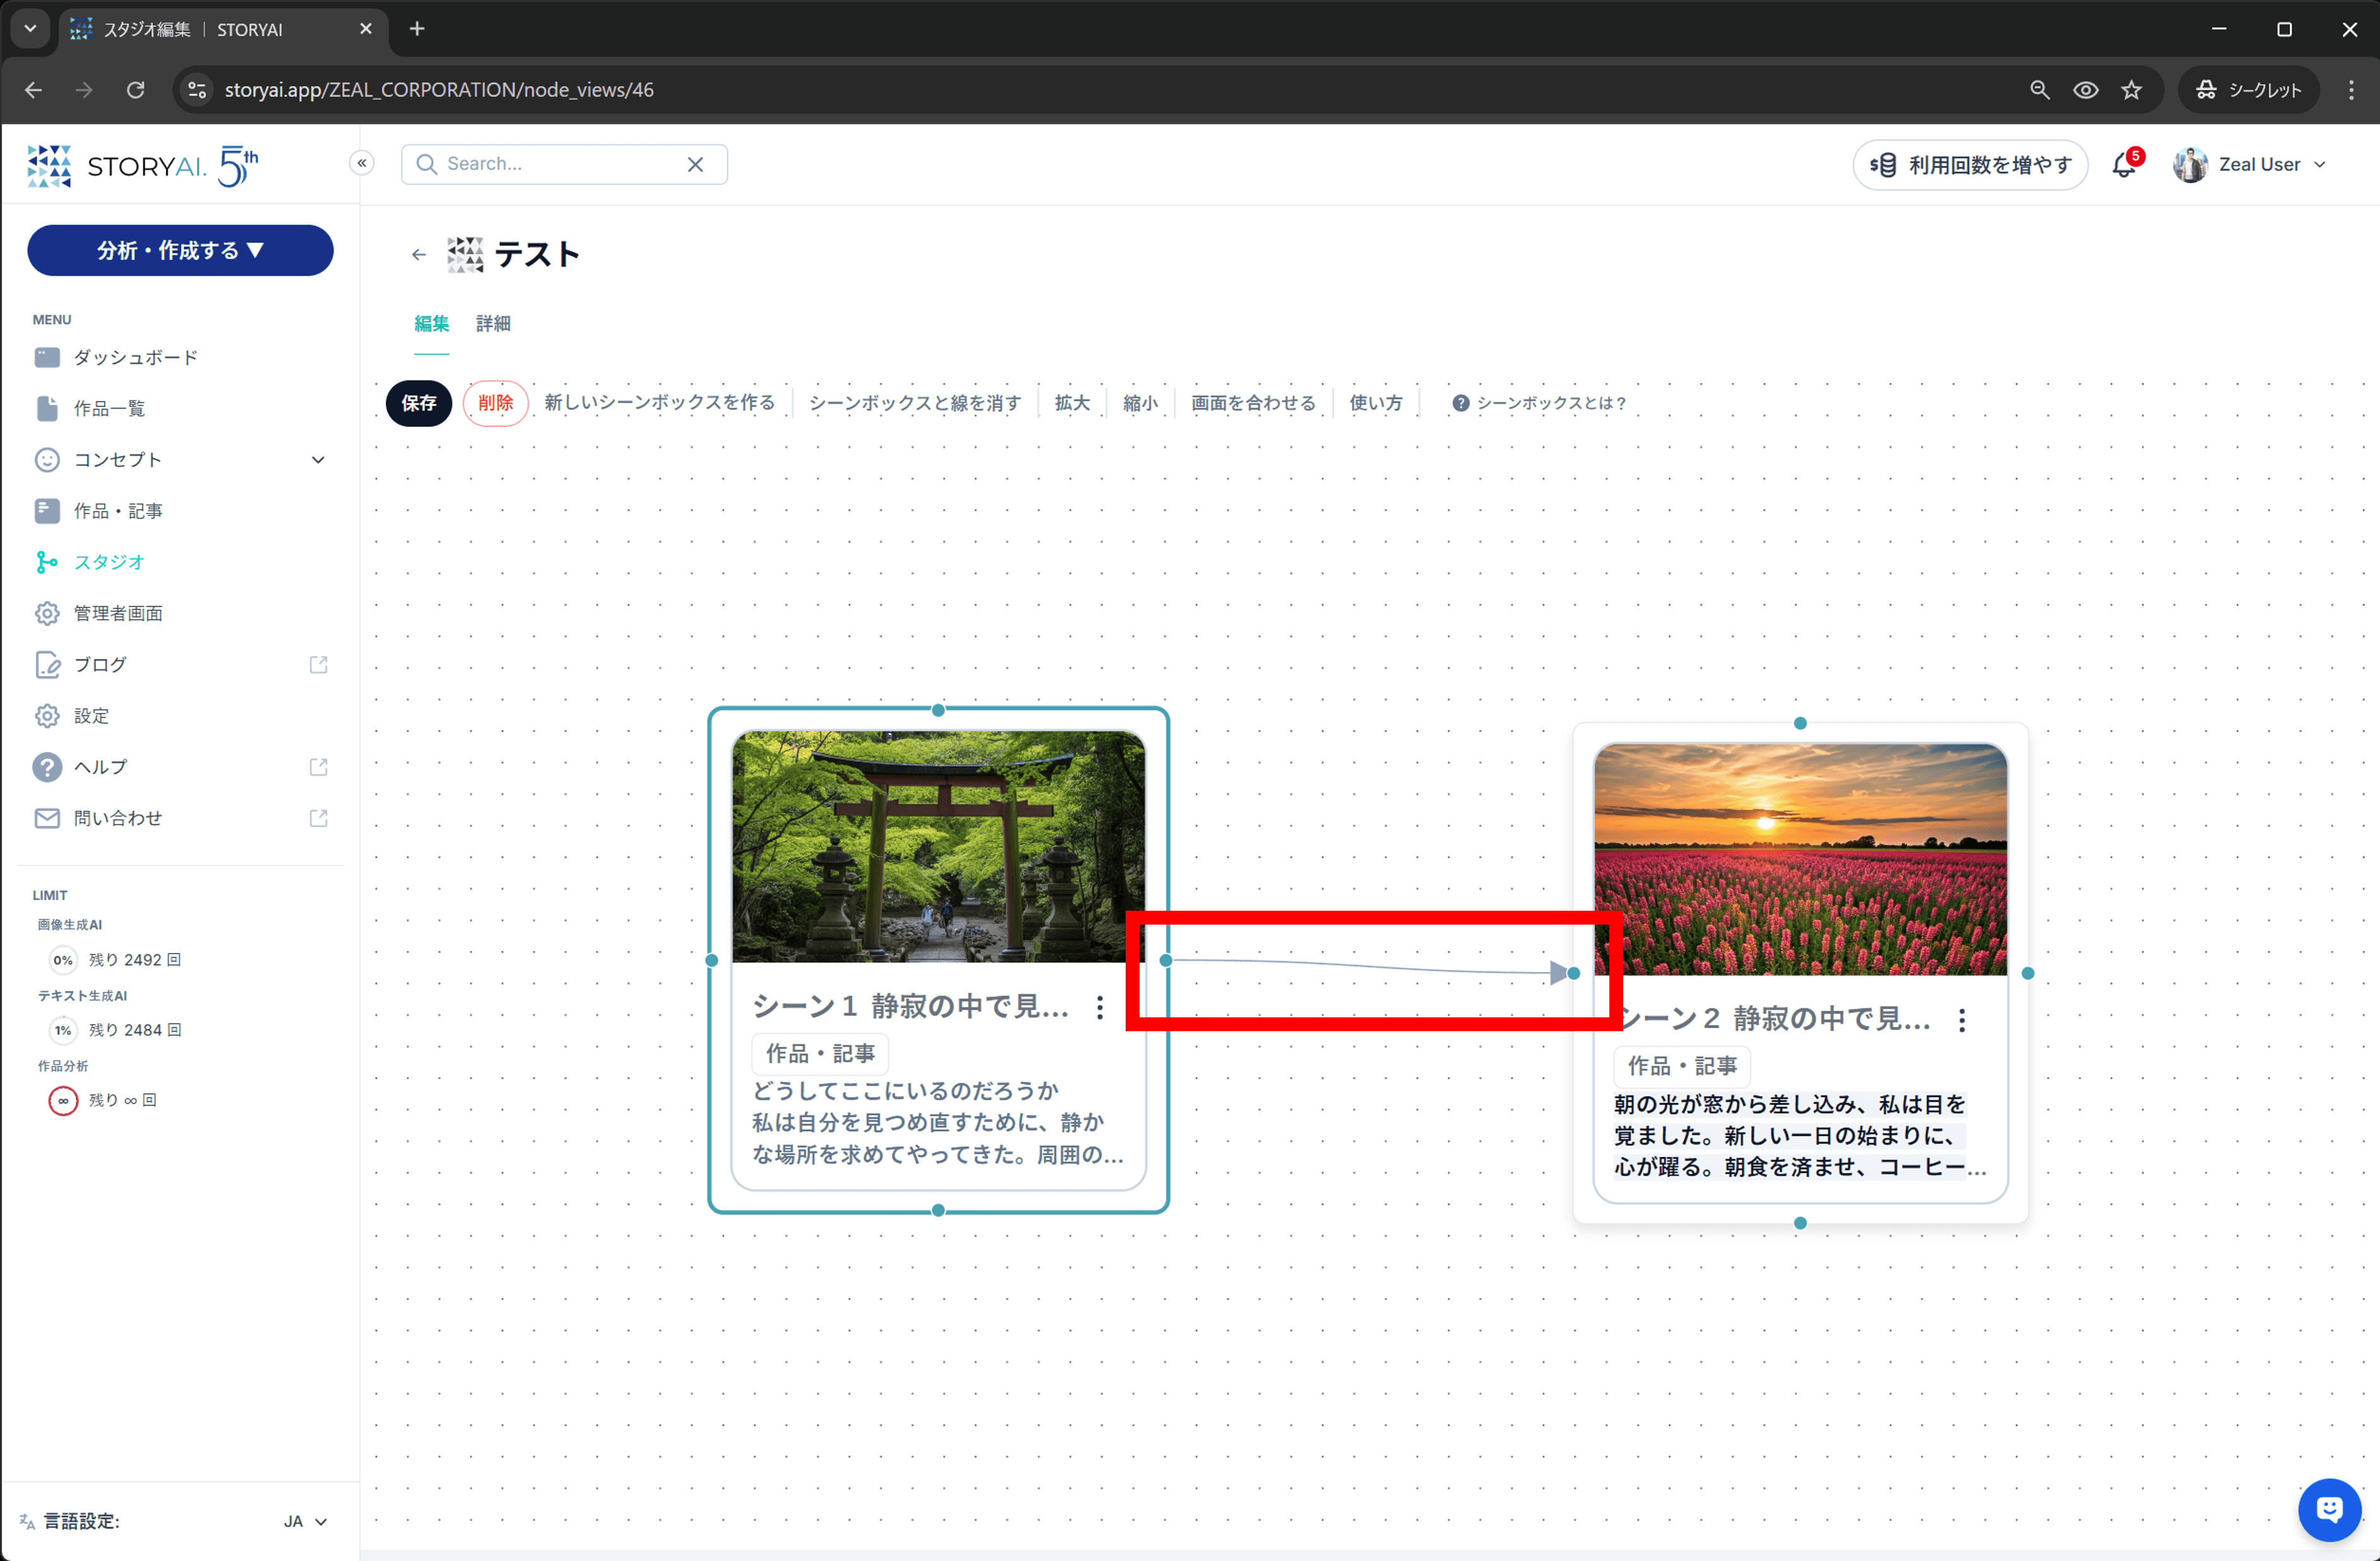Click the red 削除 button
Screen dimensions: 2380x1561
(x=495, y=403)
